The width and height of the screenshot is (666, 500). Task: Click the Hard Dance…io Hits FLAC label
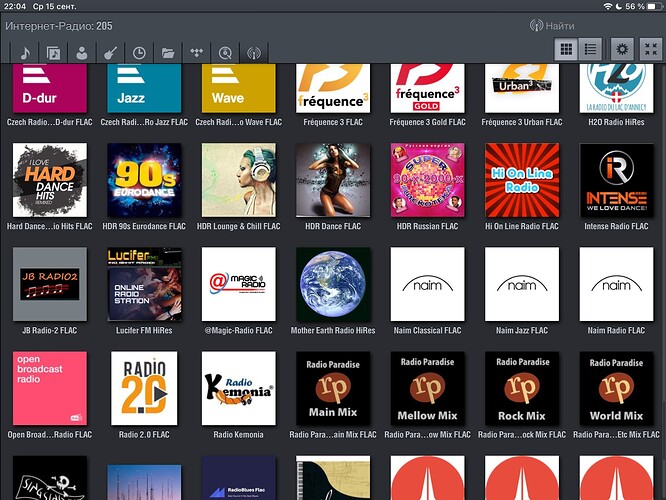pos(50,226)
